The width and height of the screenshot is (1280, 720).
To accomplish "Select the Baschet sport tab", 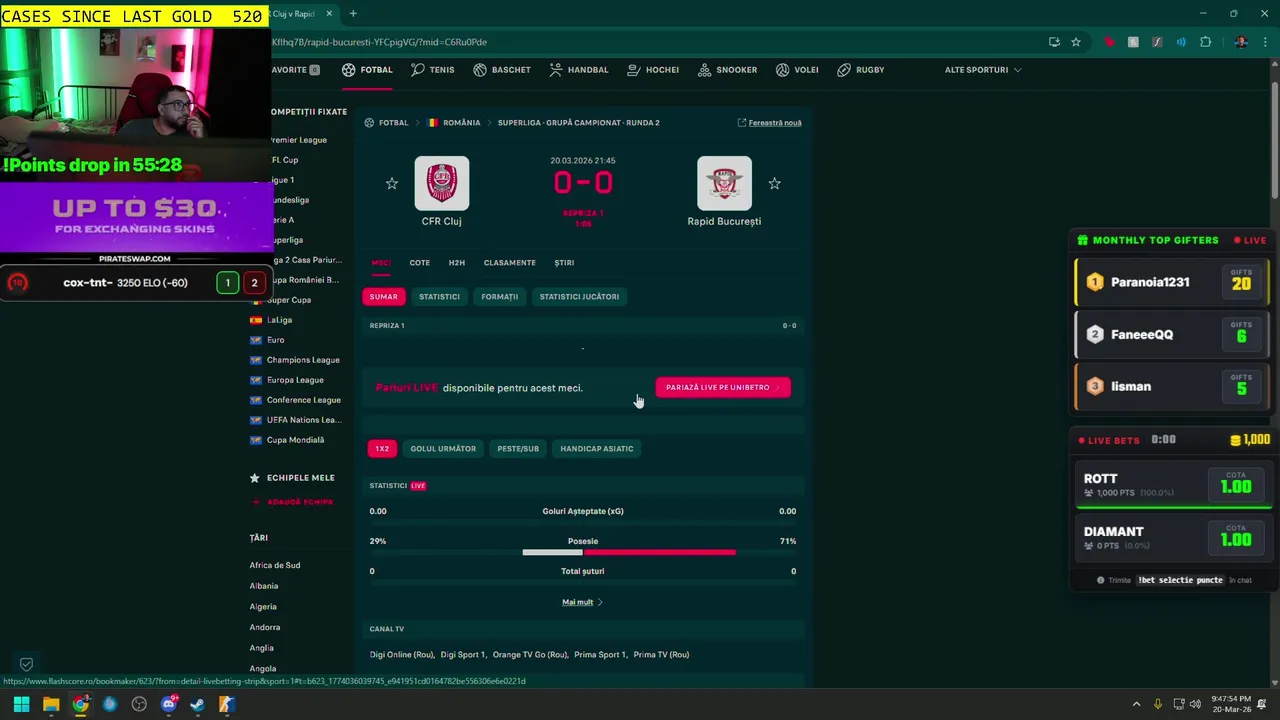I will [x=502, y=70].
